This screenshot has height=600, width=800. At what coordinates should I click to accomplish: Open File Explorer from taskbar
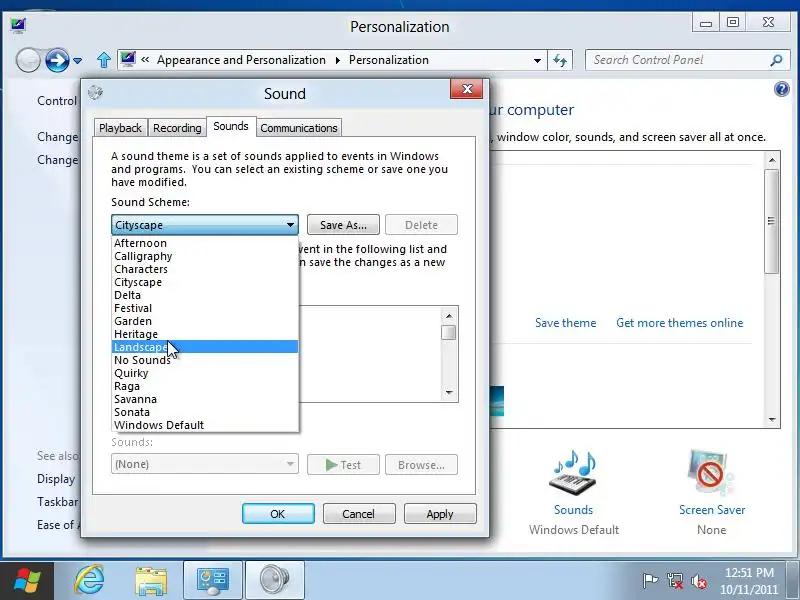pyautogui.click(x=151, y=581)
